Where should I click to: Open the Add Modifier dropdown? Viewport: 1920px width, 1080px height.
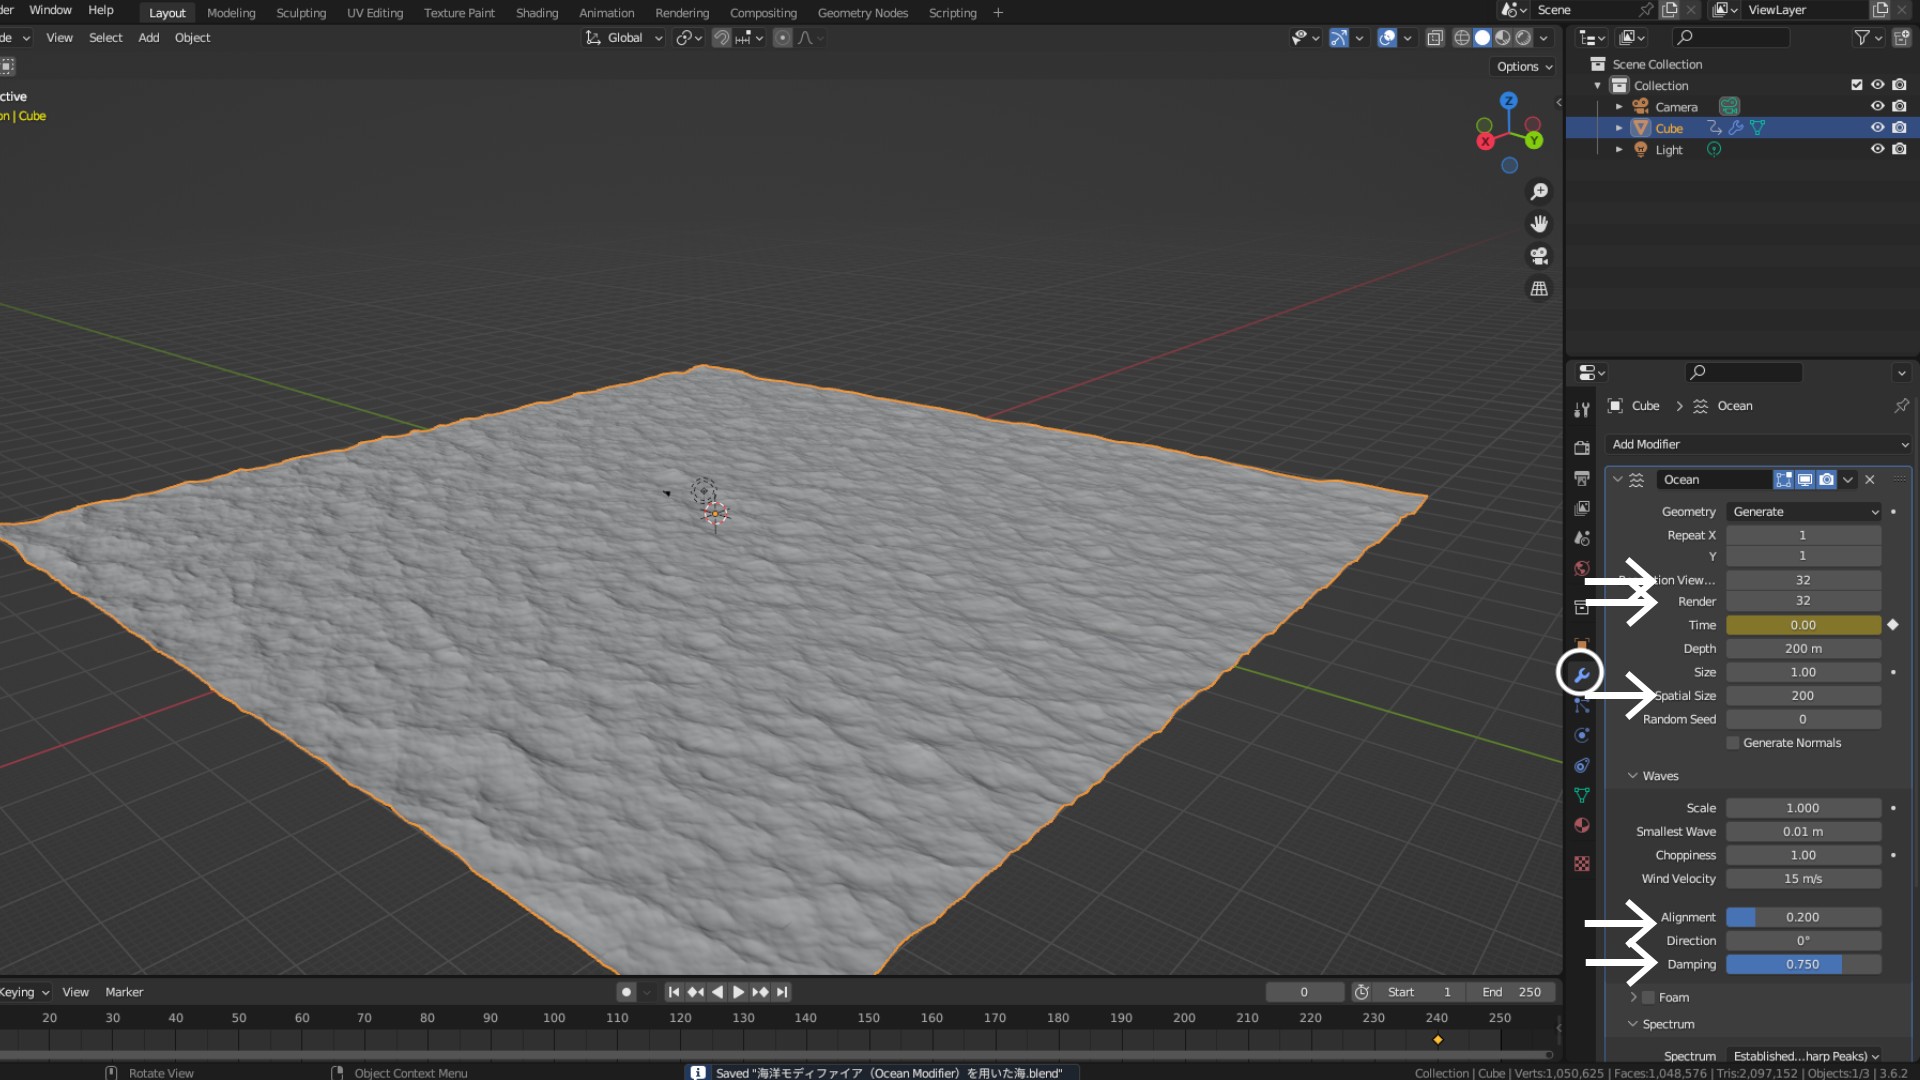tap(1759, 444)
